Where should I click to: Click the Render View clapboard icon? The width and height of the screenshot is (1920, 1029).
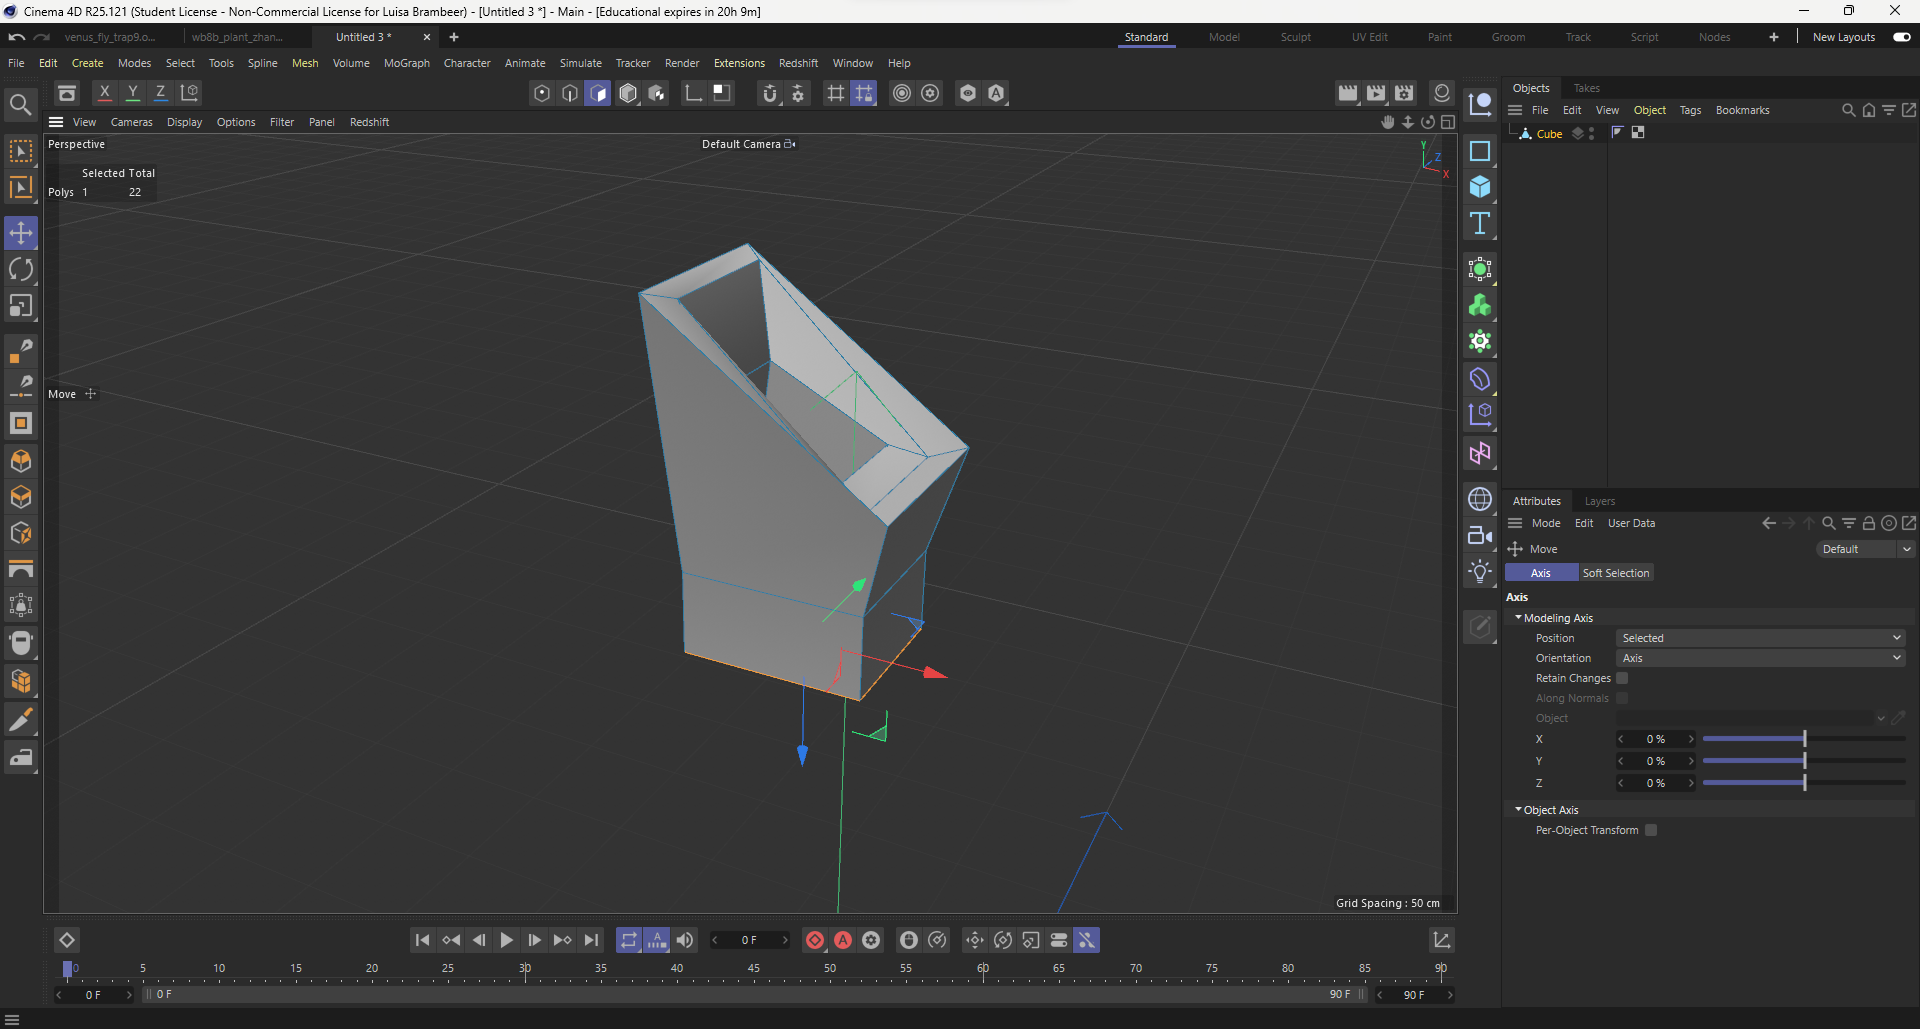(1348, 93)
